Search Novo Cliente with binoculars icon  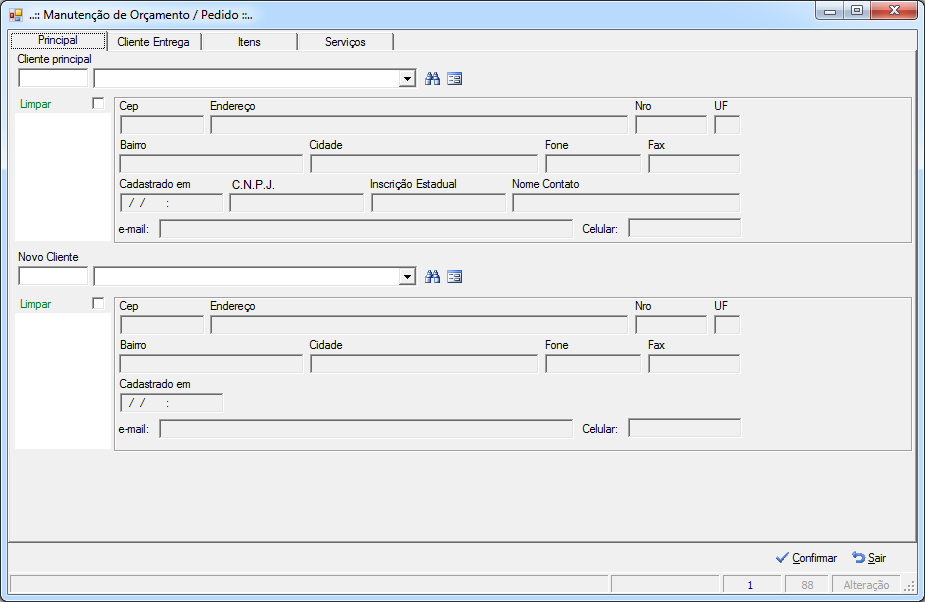(432, 276)
